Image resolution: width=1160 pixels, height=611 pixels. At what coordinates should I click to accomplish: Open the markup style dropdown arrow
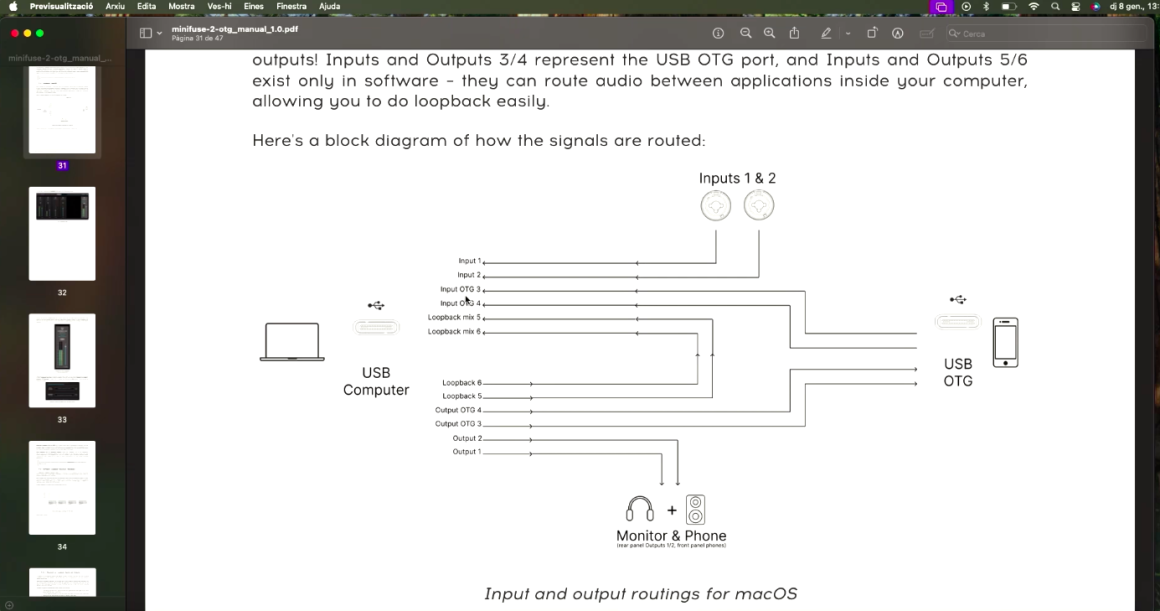point(847,32)
